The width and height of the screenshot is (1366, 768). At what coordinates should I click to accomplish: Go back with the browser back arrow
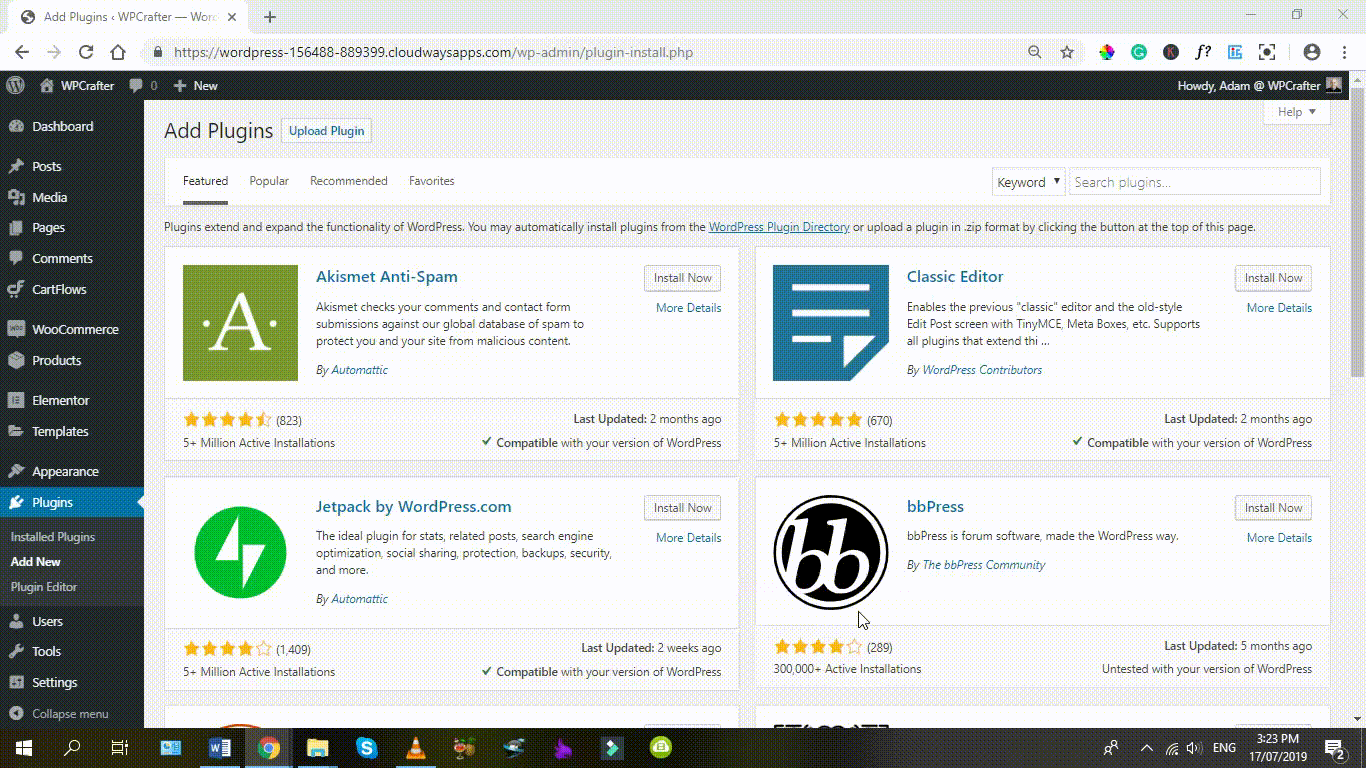pyautogui.click(x=22, y=52)
